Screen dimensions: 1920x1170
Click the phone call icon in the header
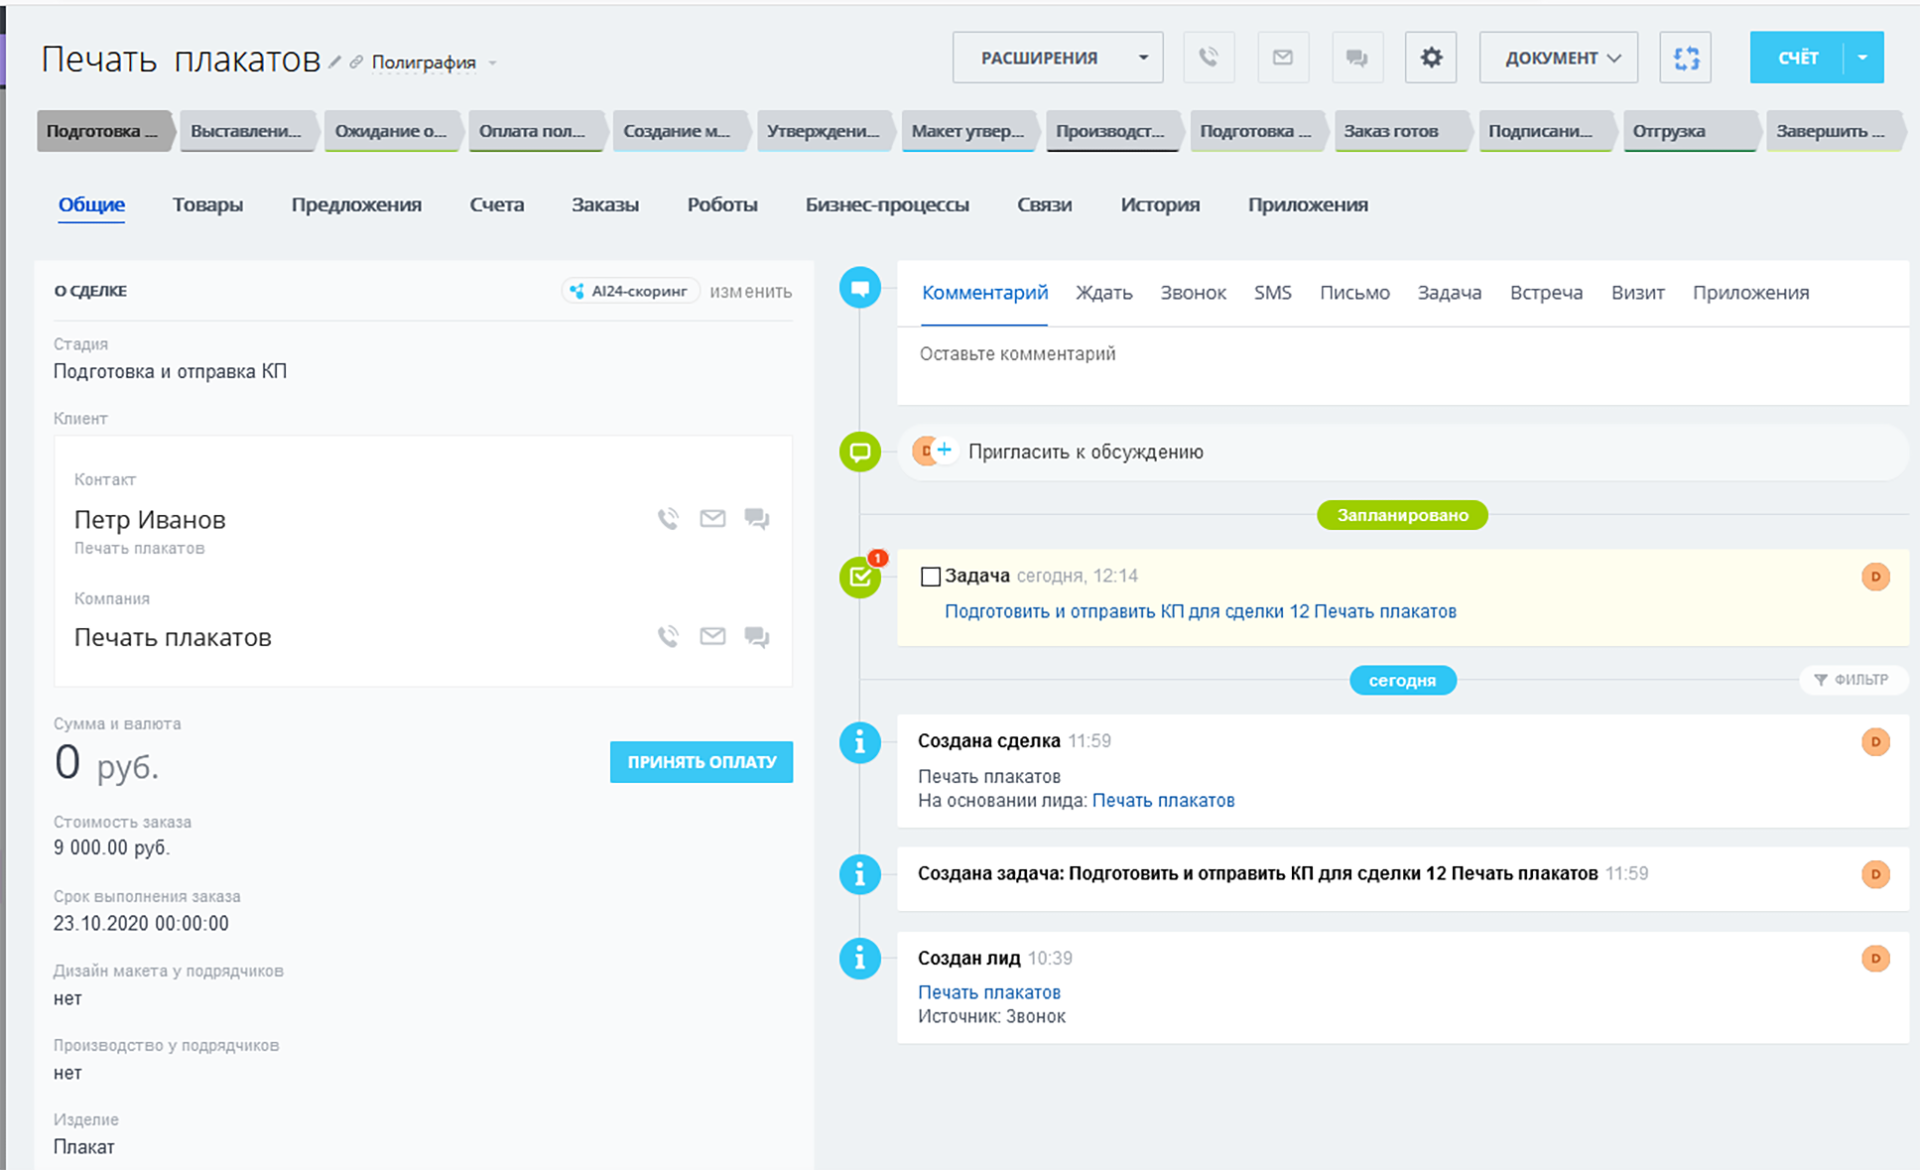pyautogui.click(x=1208, y=58)
